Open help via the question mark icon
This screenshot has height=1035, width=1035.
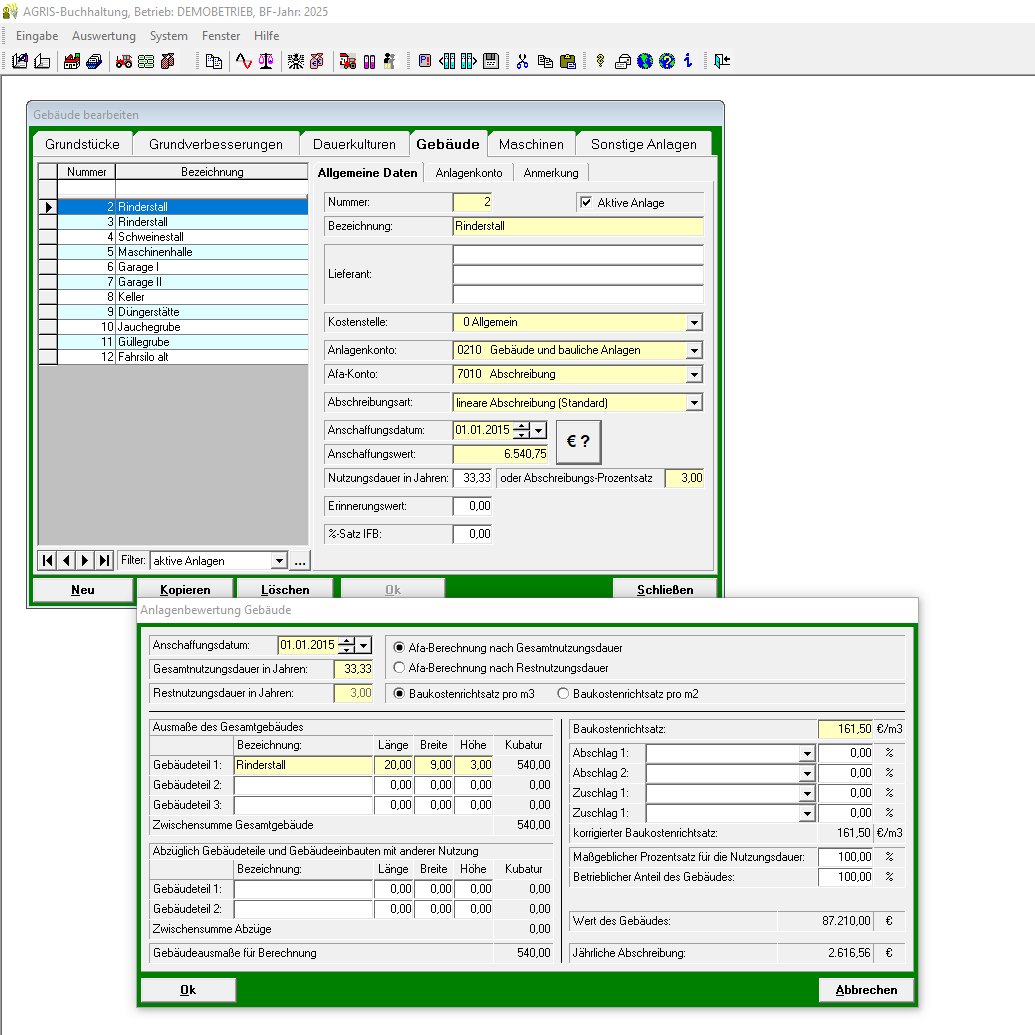pos(666,61)
